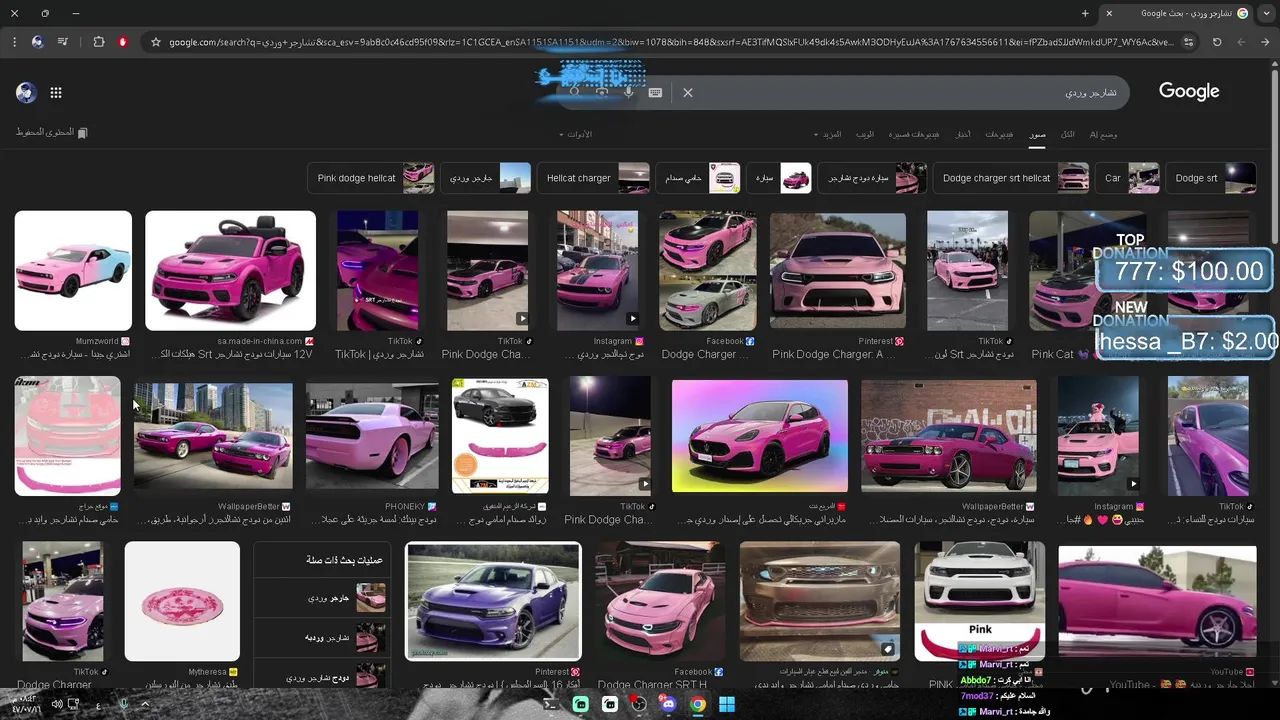Open the Tools (الأدوات) dropdown

[x=578, y=134]
